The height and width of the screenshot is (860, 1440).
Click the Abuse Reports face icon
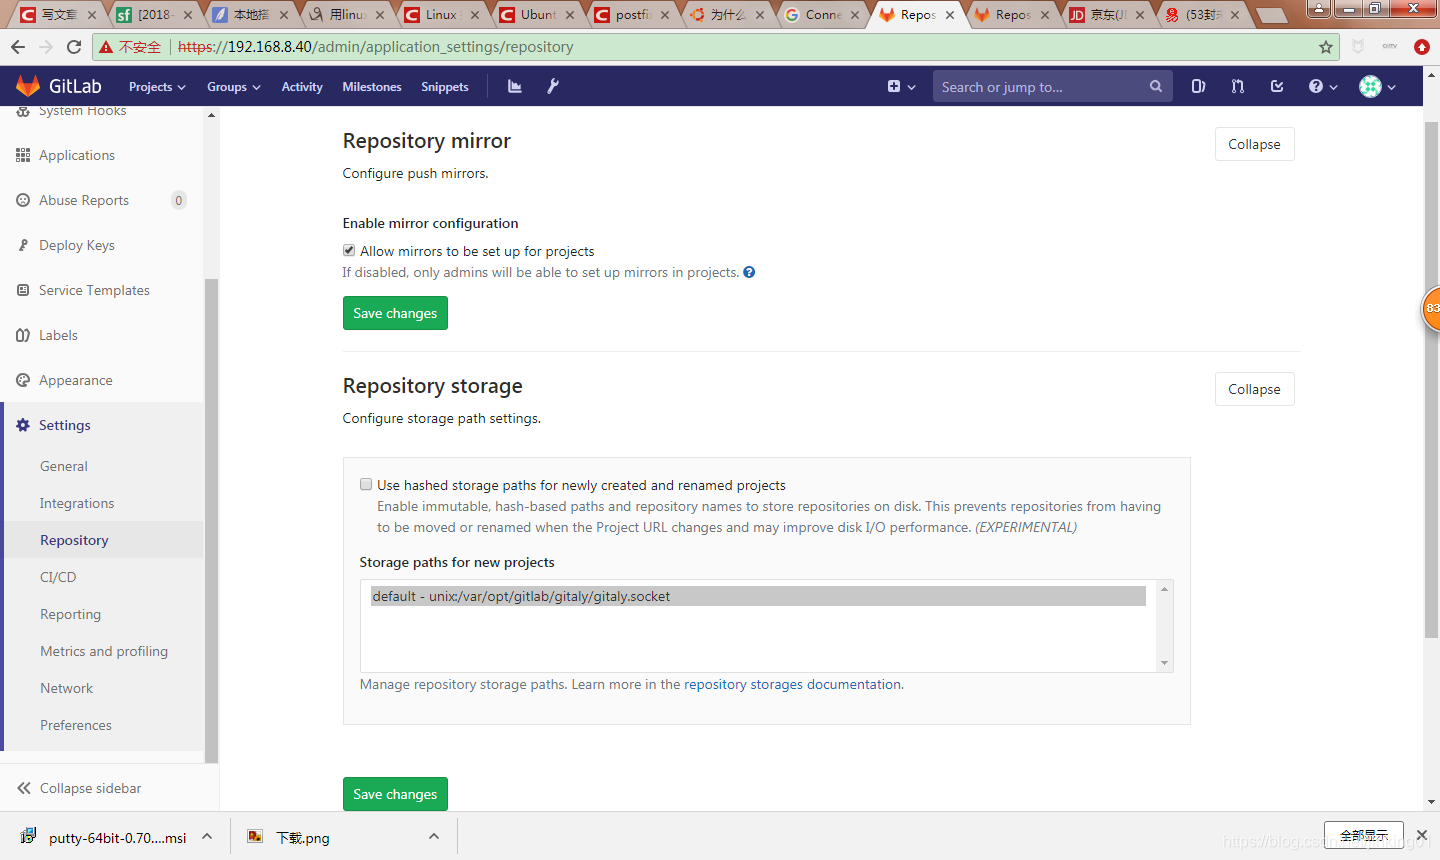tap(23, 200)
